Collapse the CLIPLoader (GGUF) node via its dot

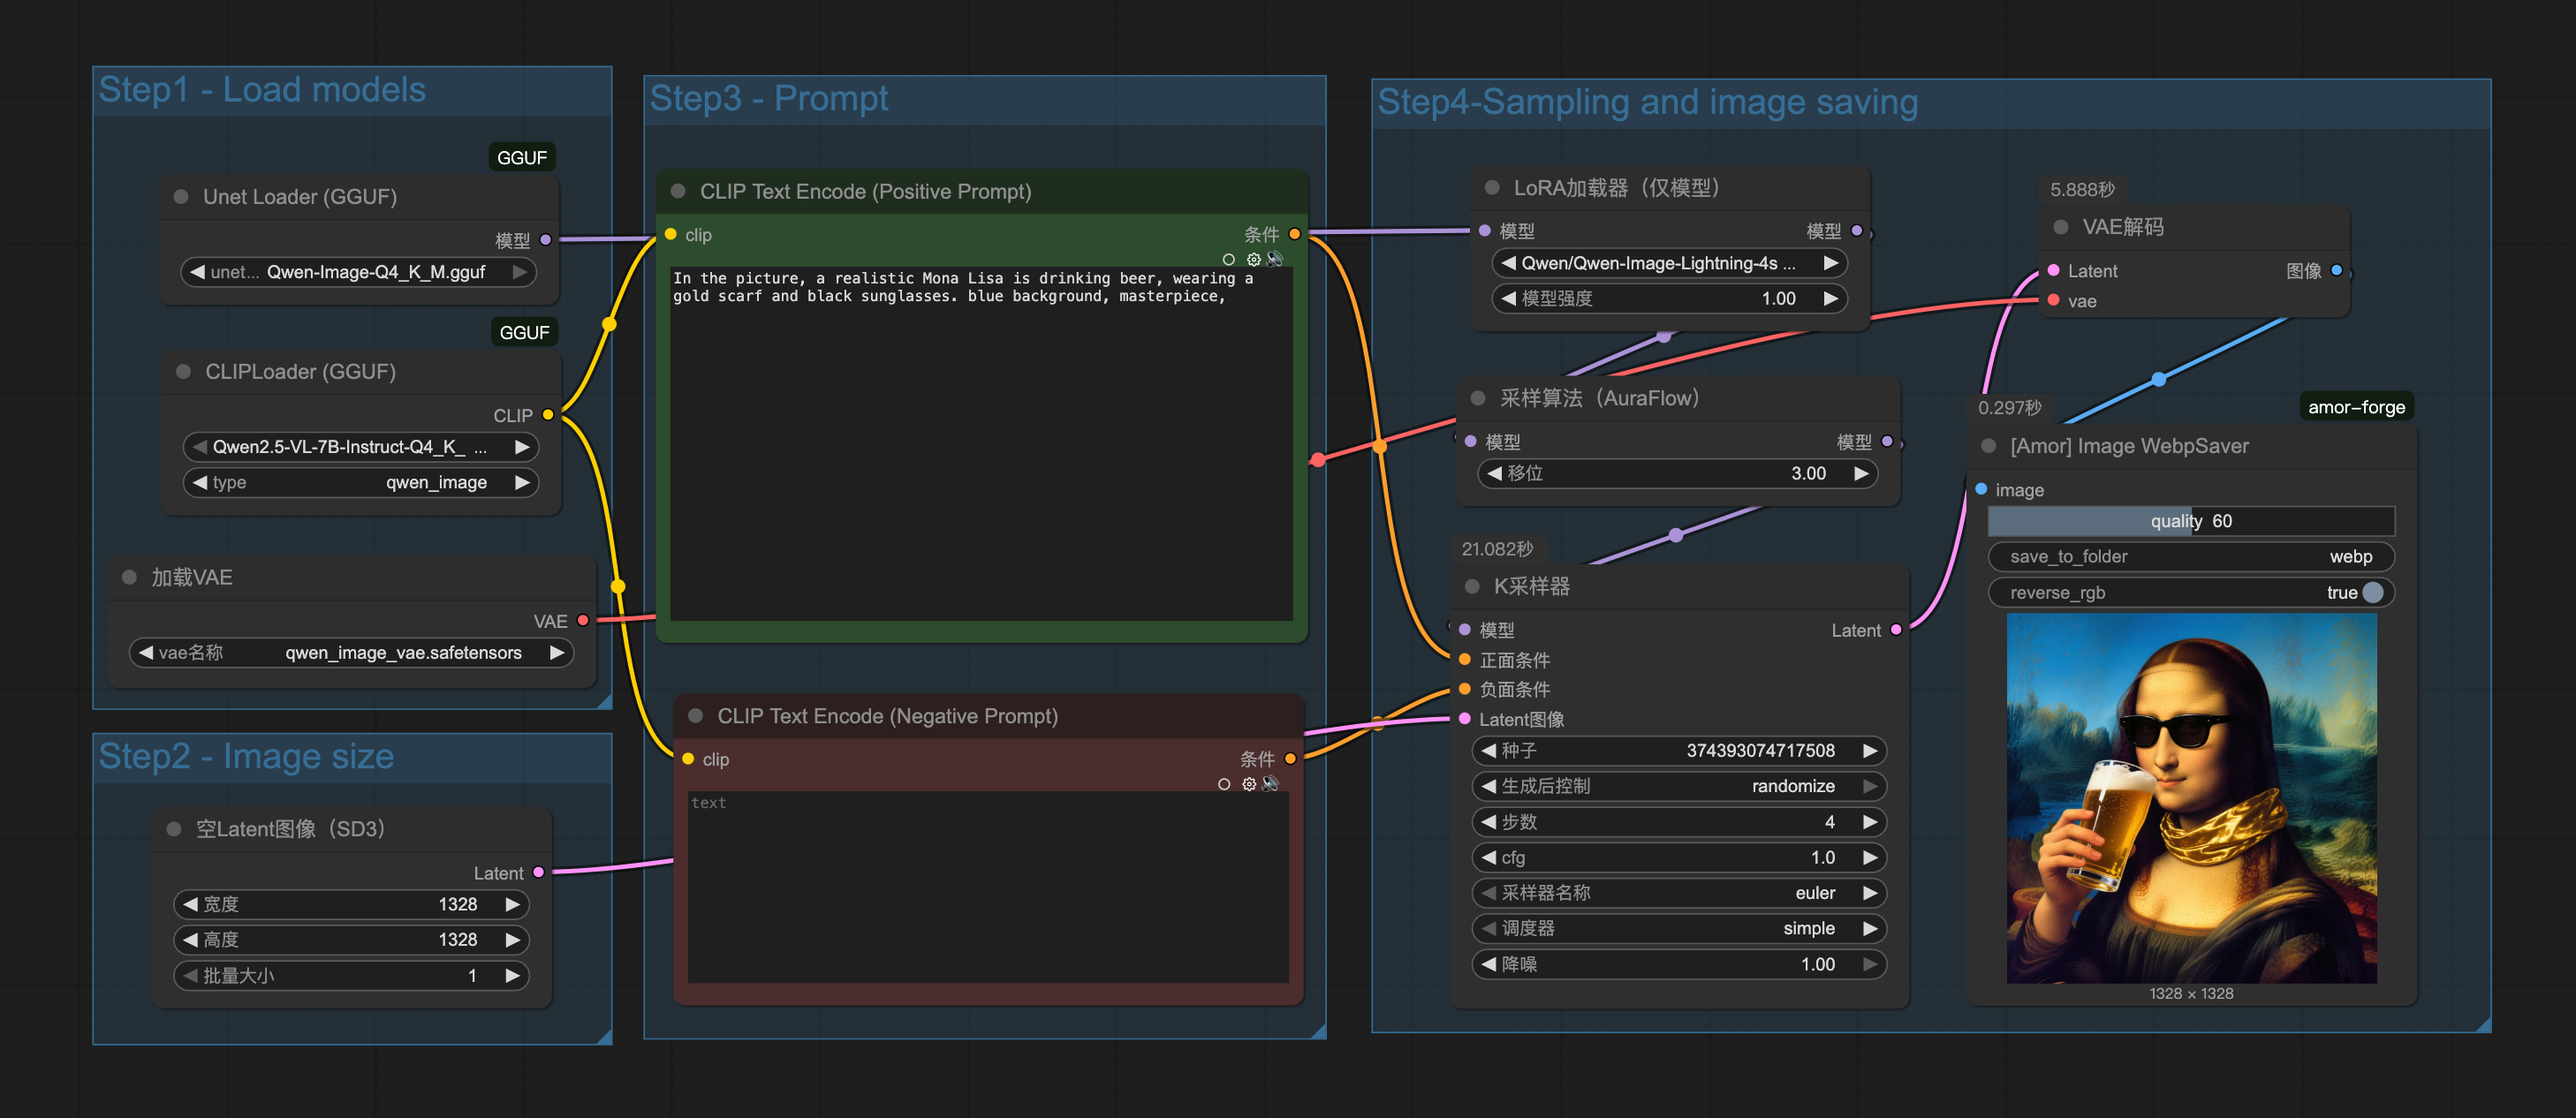pos(183,372)
